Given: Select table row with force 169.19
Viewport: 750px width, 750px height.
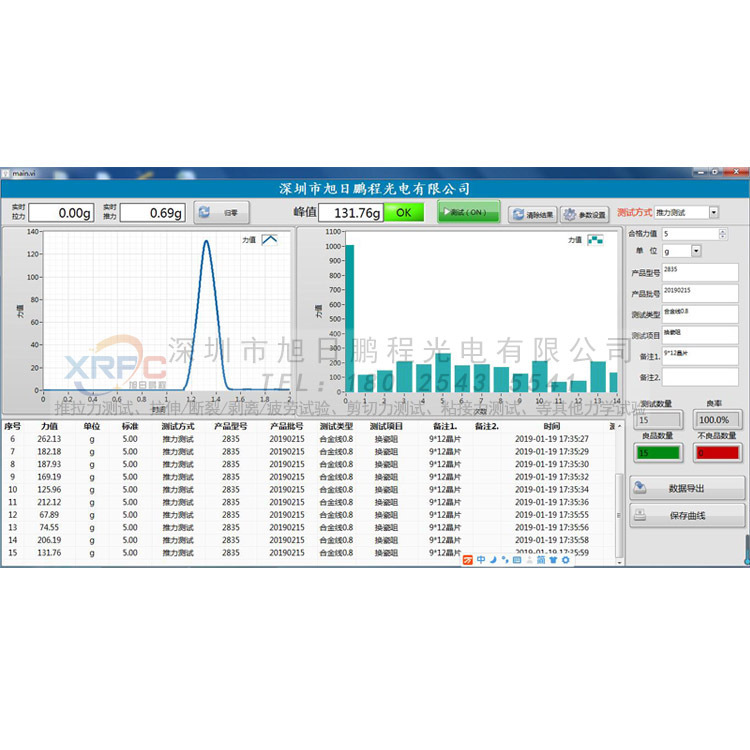Looking at the screenshot, I should pos(309,477).
